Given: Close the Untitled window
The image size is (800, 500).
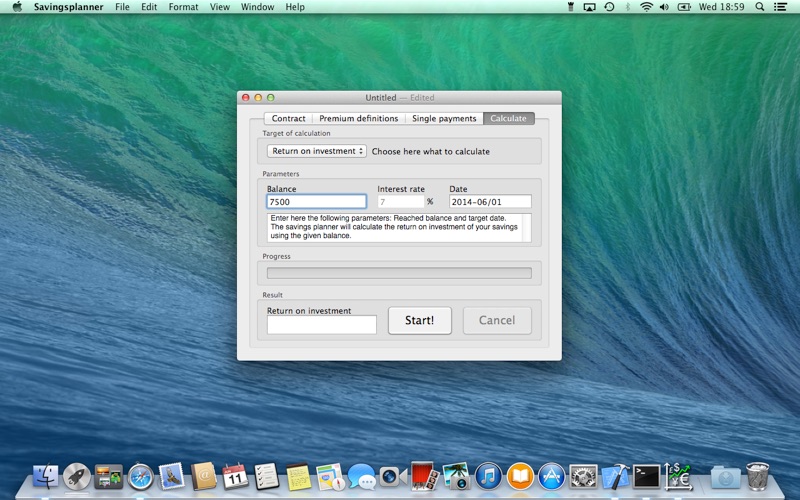Looking at the screenshot, I should click(245, 97).
